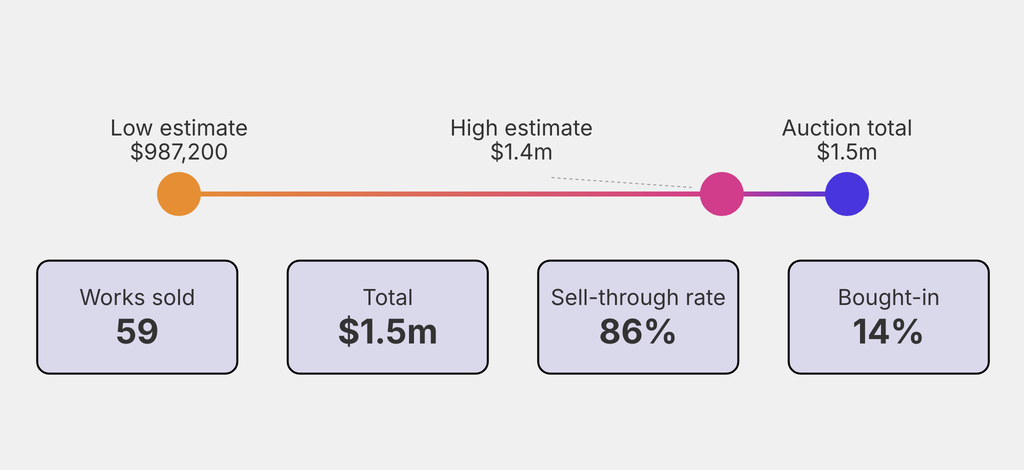Click the orange Low estimate dot
Viewport: 1024px width, 470px height.
(179, 194)
